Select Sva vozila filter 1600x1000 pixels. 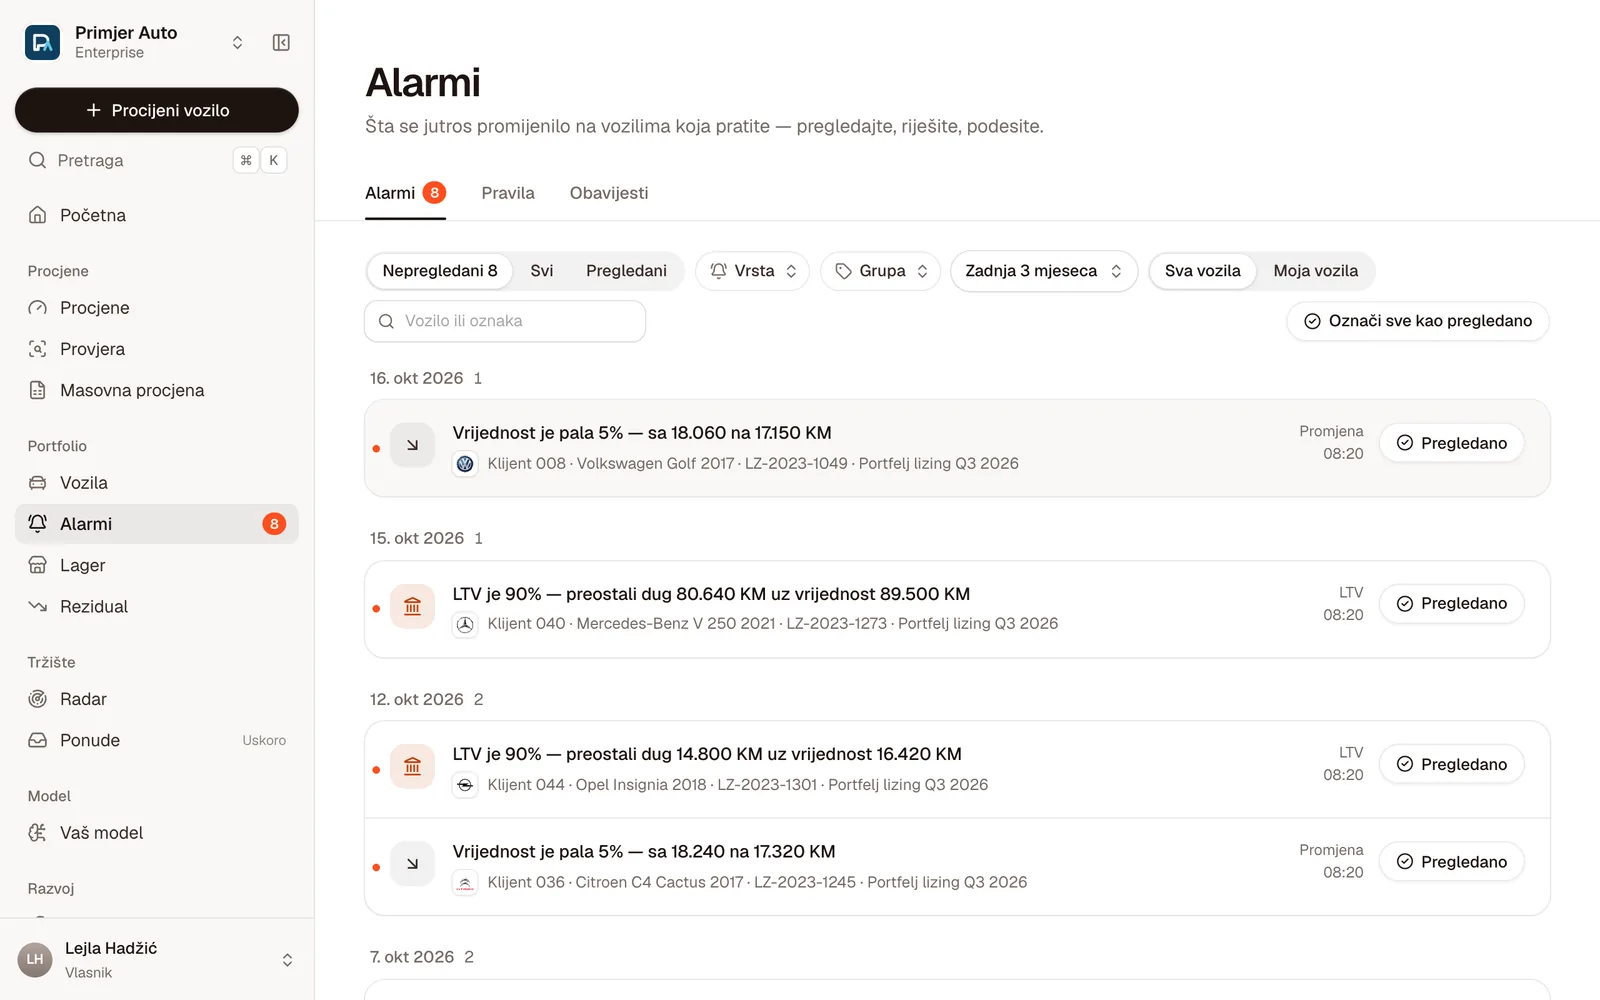(1203, 271)
